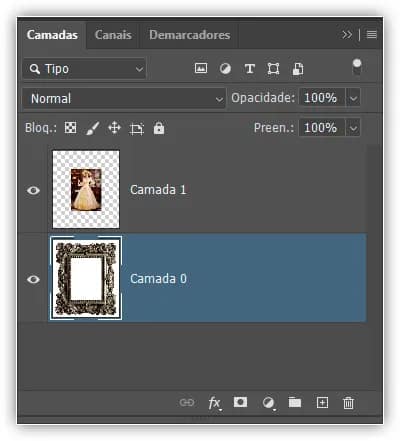Filter layers by pixel image icon
The height and width of the screenshot is (441, 400).
pos(201,68)
